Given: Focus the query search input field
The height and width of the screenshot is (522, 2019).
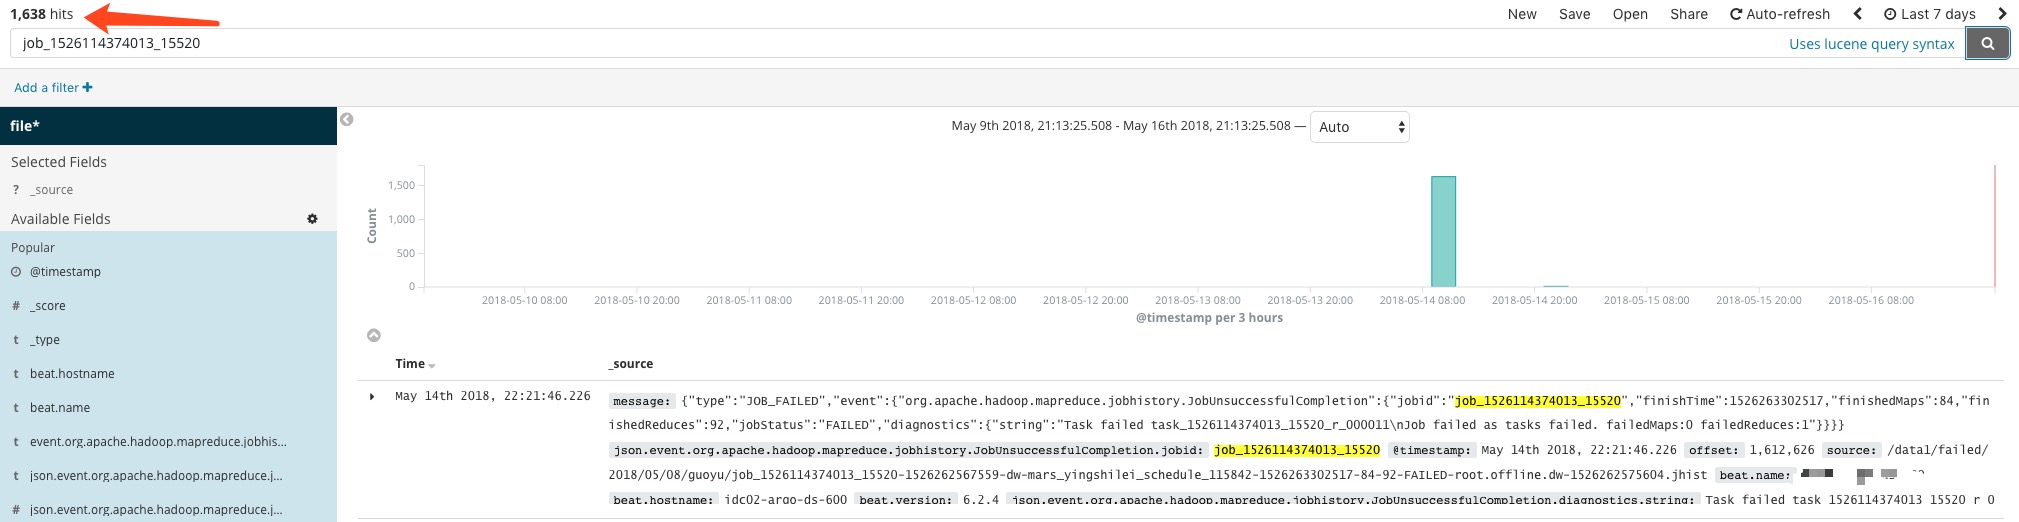Looking at the screenshot, I should pos(900,43).
